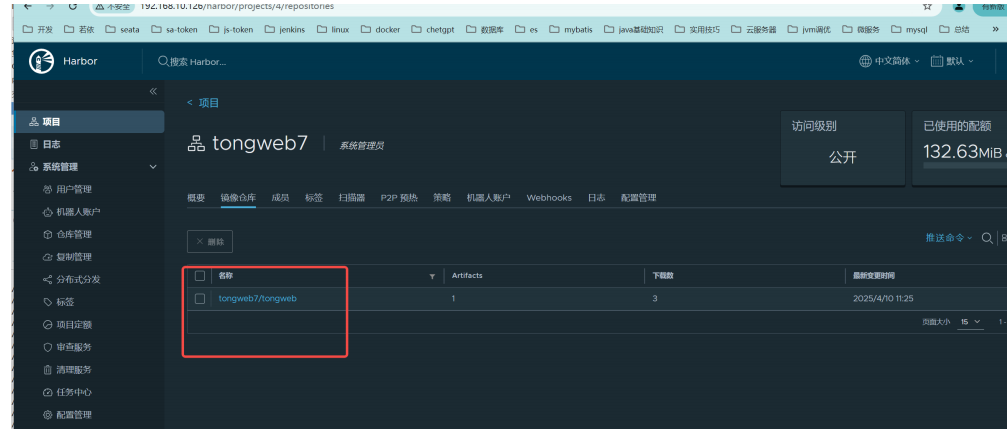
Task: Open the P2P 预热 tab
Action: [399, 198]
